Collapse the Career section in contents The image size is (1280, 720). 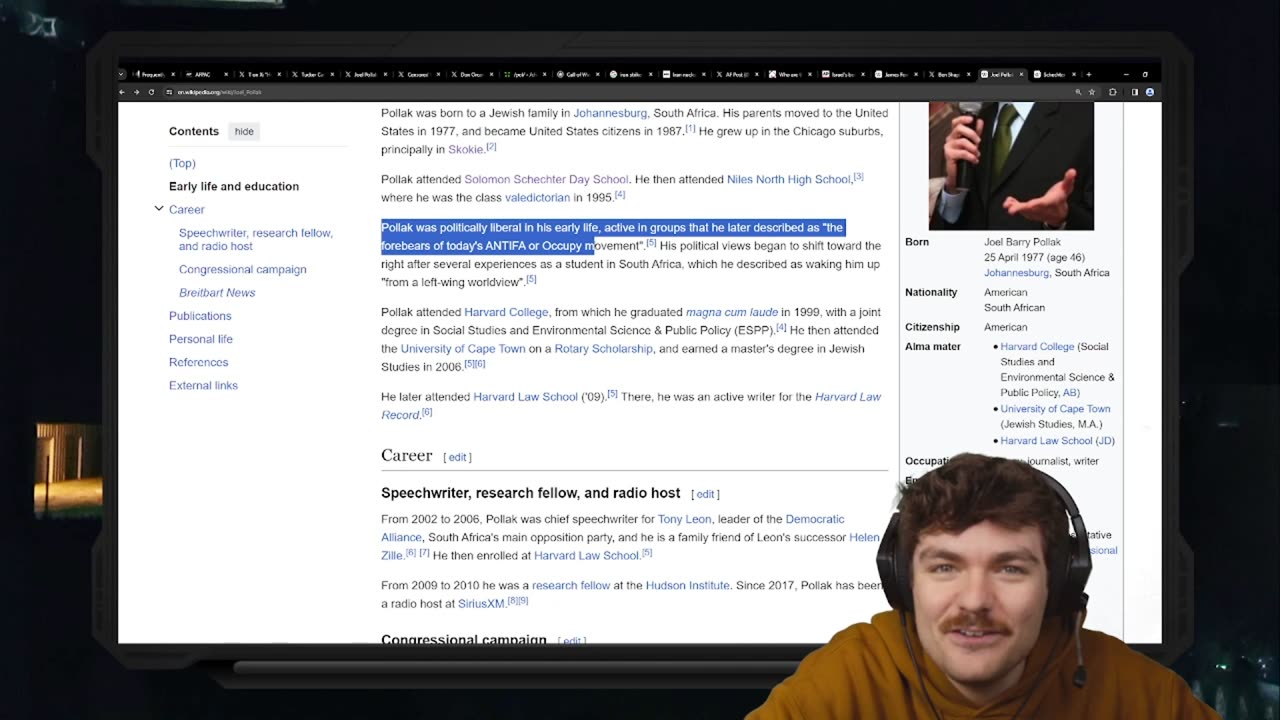pos(158,209)
